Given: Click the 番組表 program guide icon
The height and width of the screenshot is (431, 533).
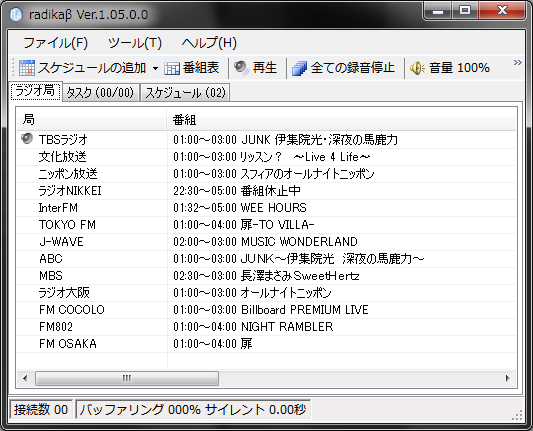Looking at the screenshot, I should [172, 68].
